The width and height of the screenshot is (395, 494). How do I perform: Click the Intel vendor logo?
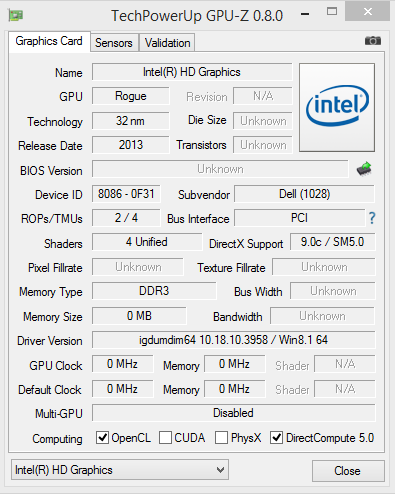337,107
